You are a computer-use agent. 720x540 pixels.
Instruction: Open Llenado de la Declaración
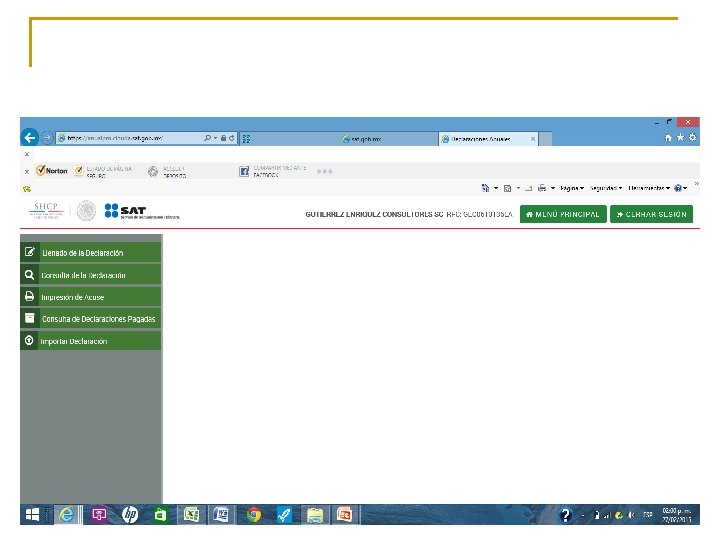90,253
